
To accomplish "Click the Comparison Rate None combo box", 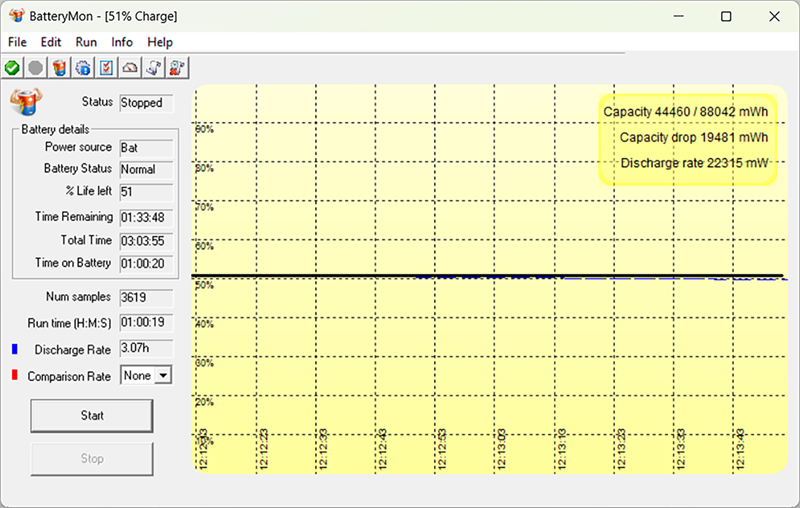I will pyautogui.click(x=146, y=376).
